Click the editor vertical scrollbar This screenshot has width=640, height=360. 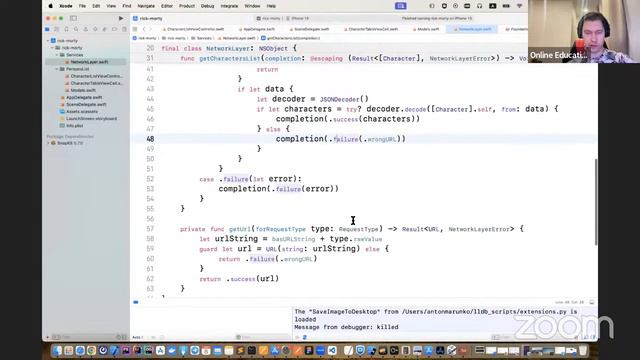tap(596, 202)
